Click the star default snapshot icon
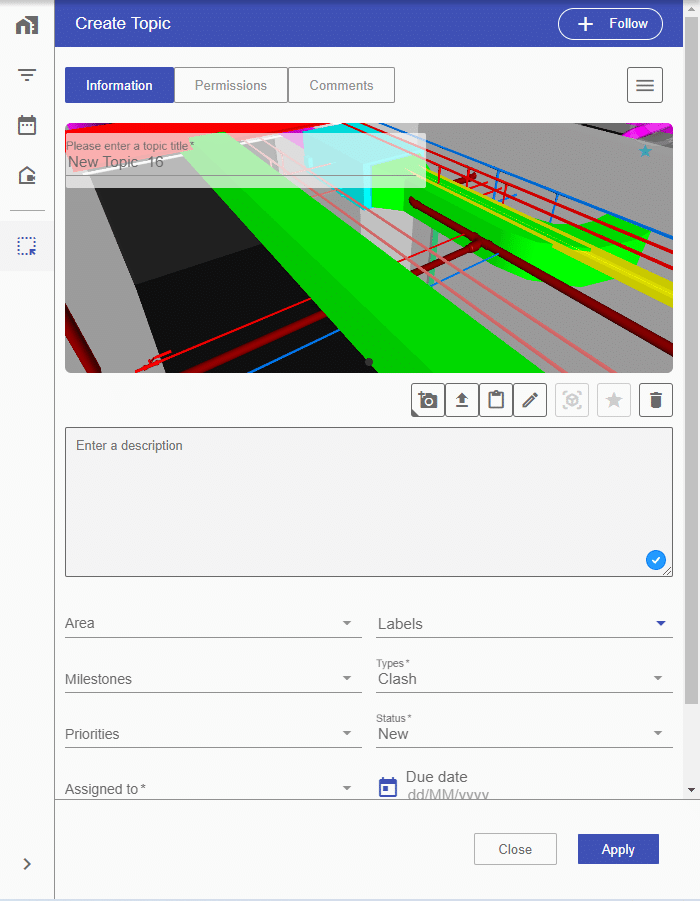The image size is (700, 901). click(614, 400)
